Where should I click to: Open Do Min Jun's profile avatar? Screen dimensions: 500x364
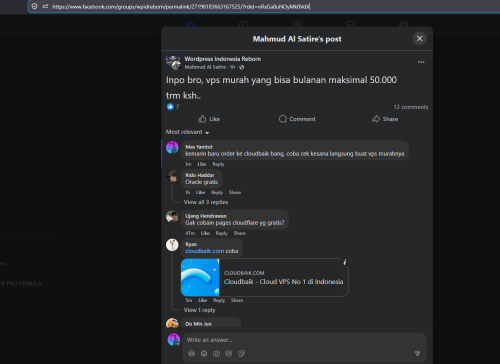tap(172, 323)
